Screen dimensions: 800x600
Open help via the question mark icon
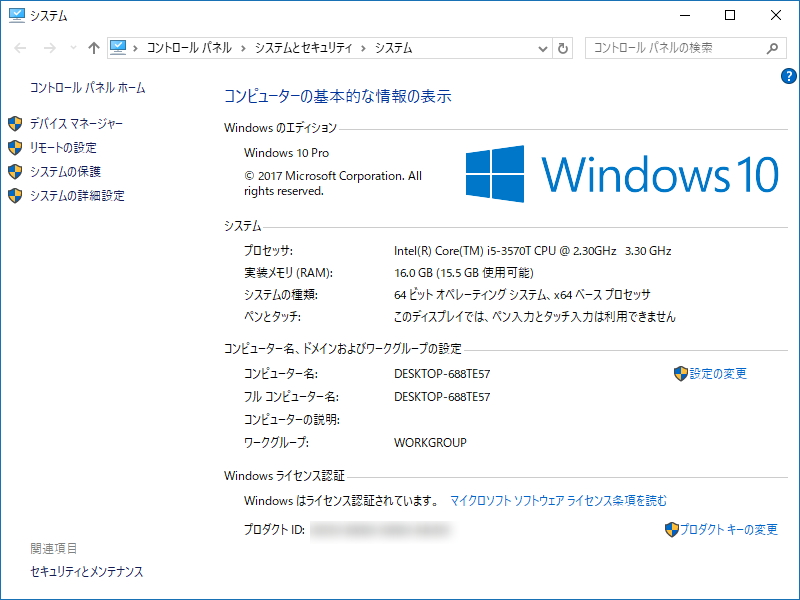point(791,74)
